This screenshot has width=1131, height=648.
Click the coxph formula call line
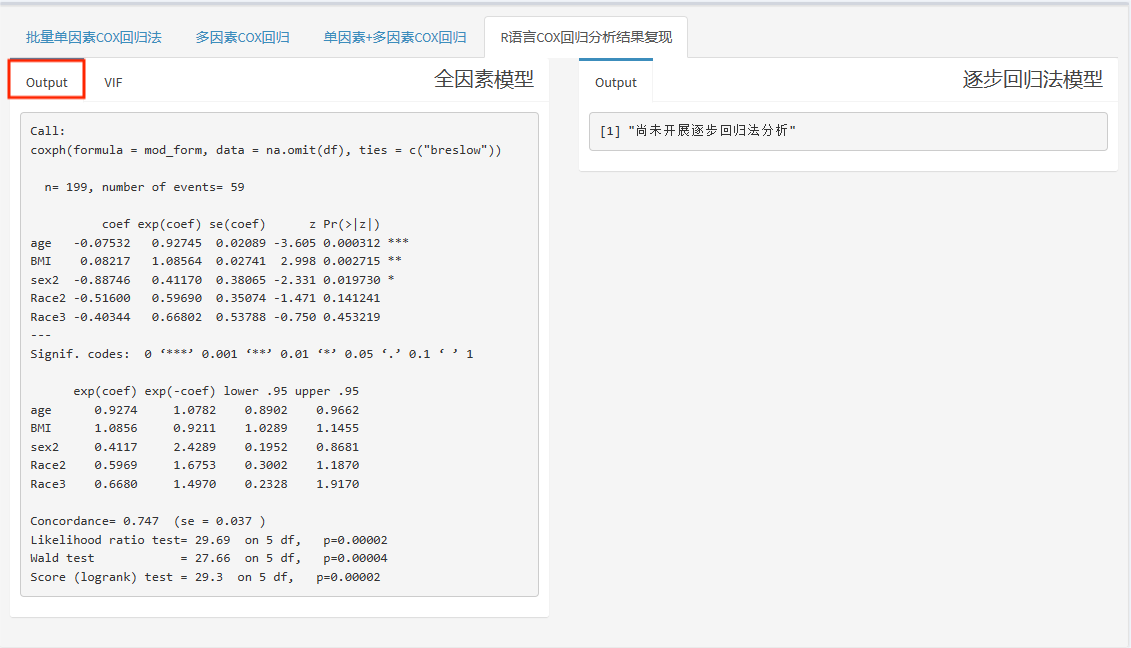[x=265, y=150]
